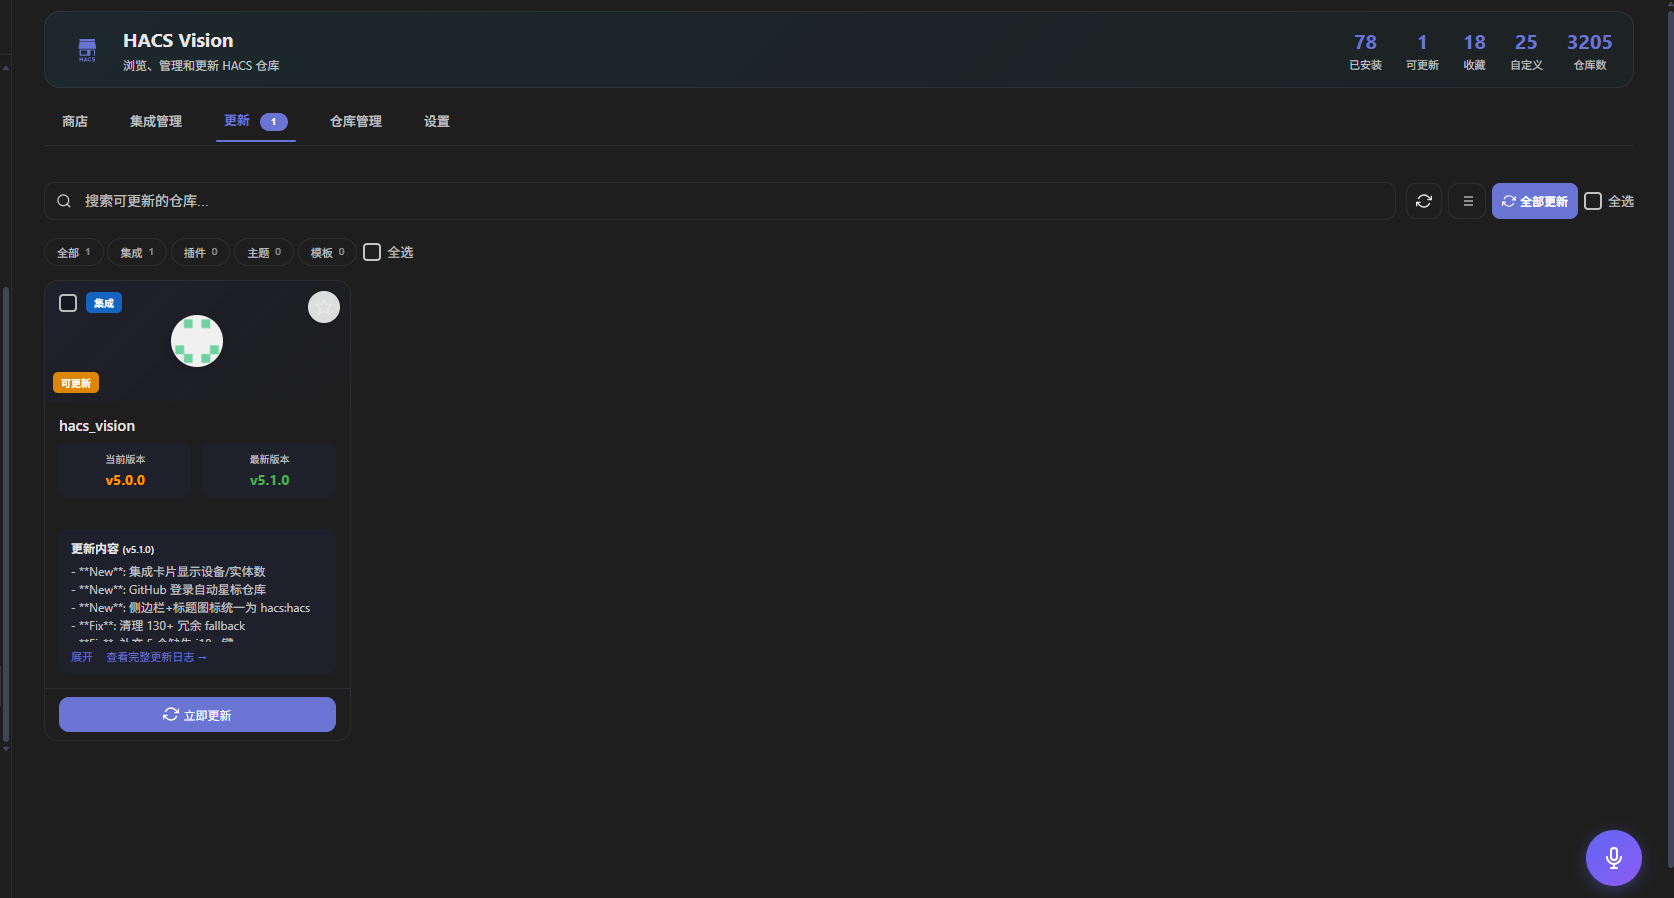Click the round hacs_vision avatar image

197,341
